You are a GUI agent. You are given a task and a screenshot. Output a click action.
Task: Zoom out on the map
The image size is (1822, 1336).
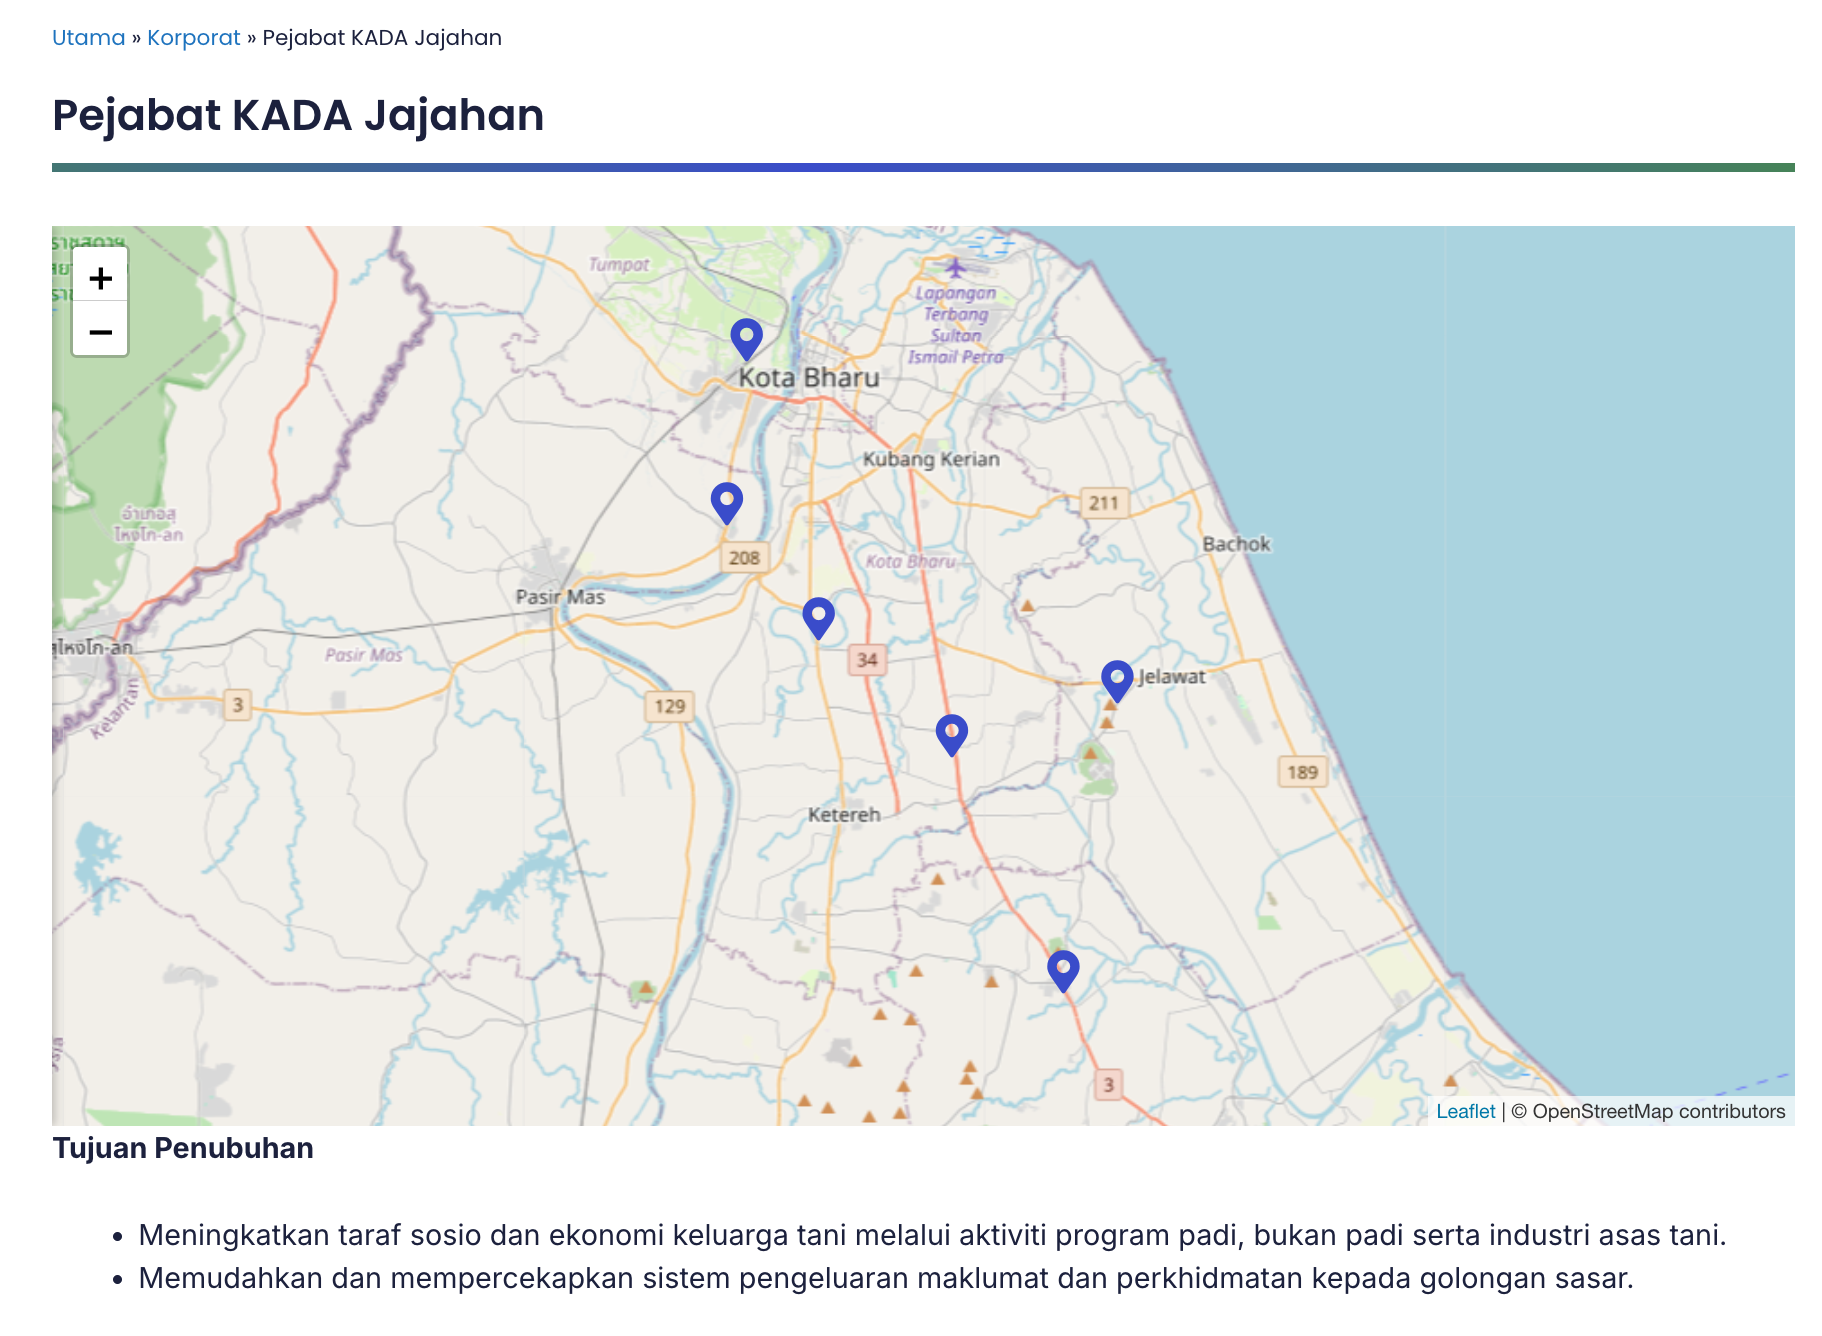100,331
